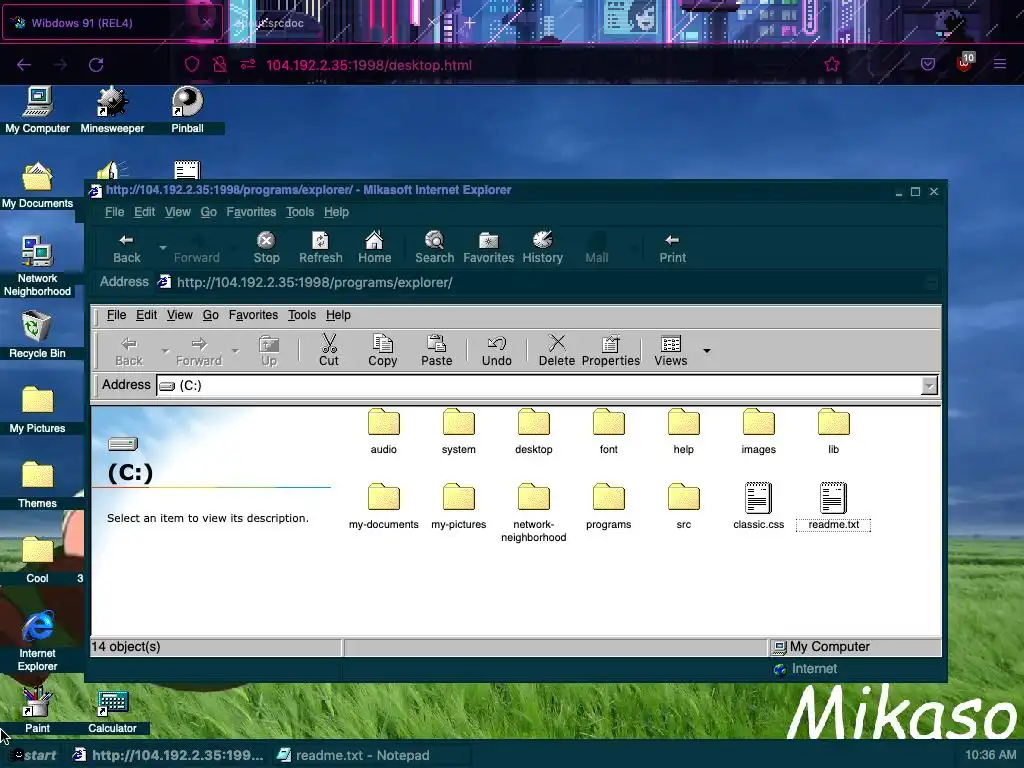Open the explorer Tools menu
Image resolution: width=1024 pixels, height=768 pixels.
pyautogui.click(x=302, y=315)
